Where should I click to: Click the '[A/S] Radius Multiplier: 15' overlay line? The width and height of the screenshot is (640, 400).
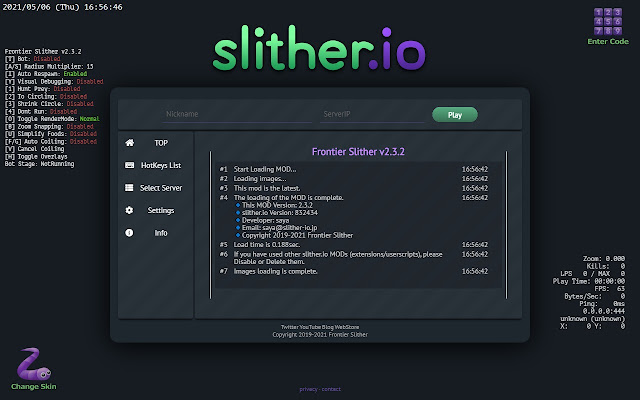coord(49,67)
